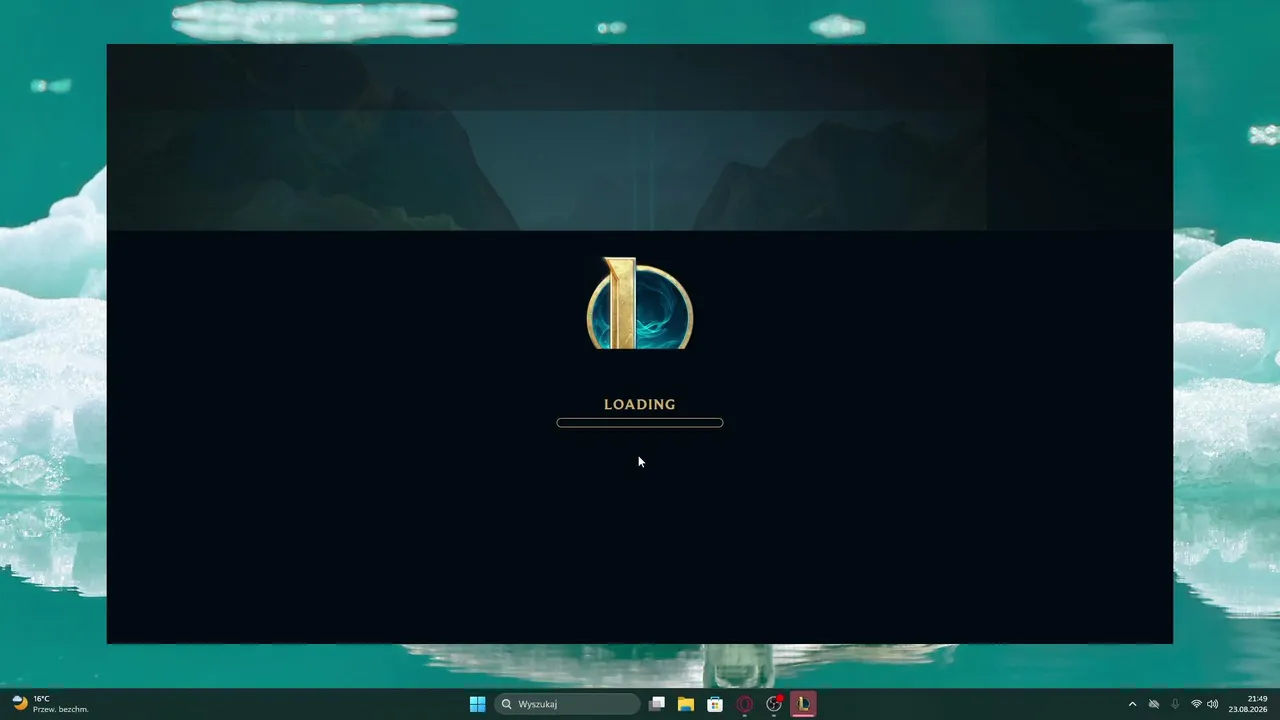Click the LOADING text label
1280x720 pixels.
point(640,404)
